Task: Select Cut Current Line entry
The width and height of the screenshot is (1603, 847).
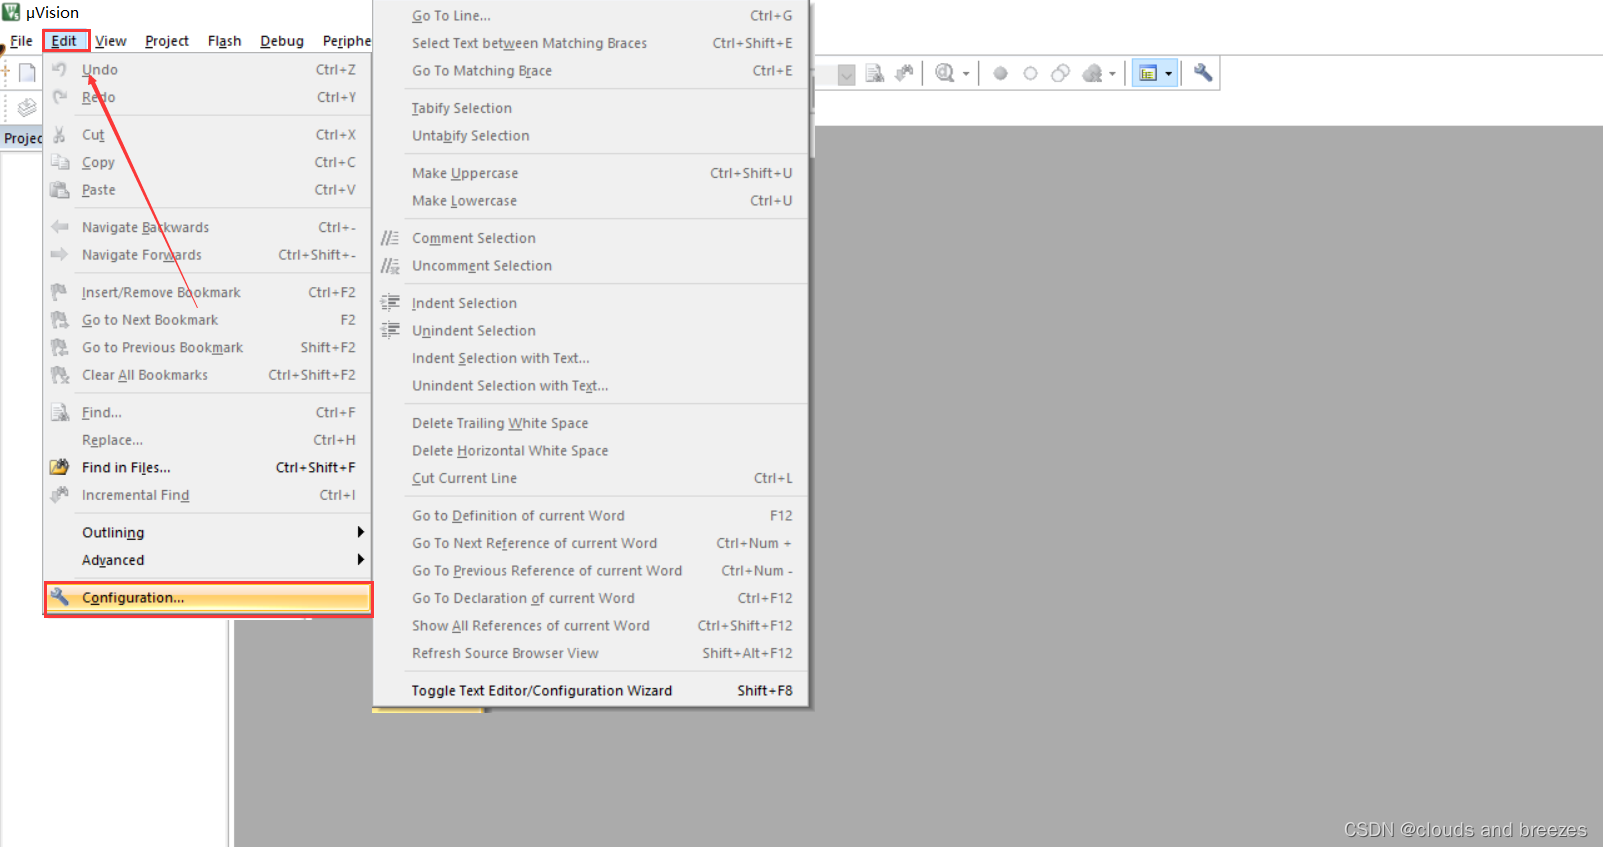Action: (x=591, y=478)
